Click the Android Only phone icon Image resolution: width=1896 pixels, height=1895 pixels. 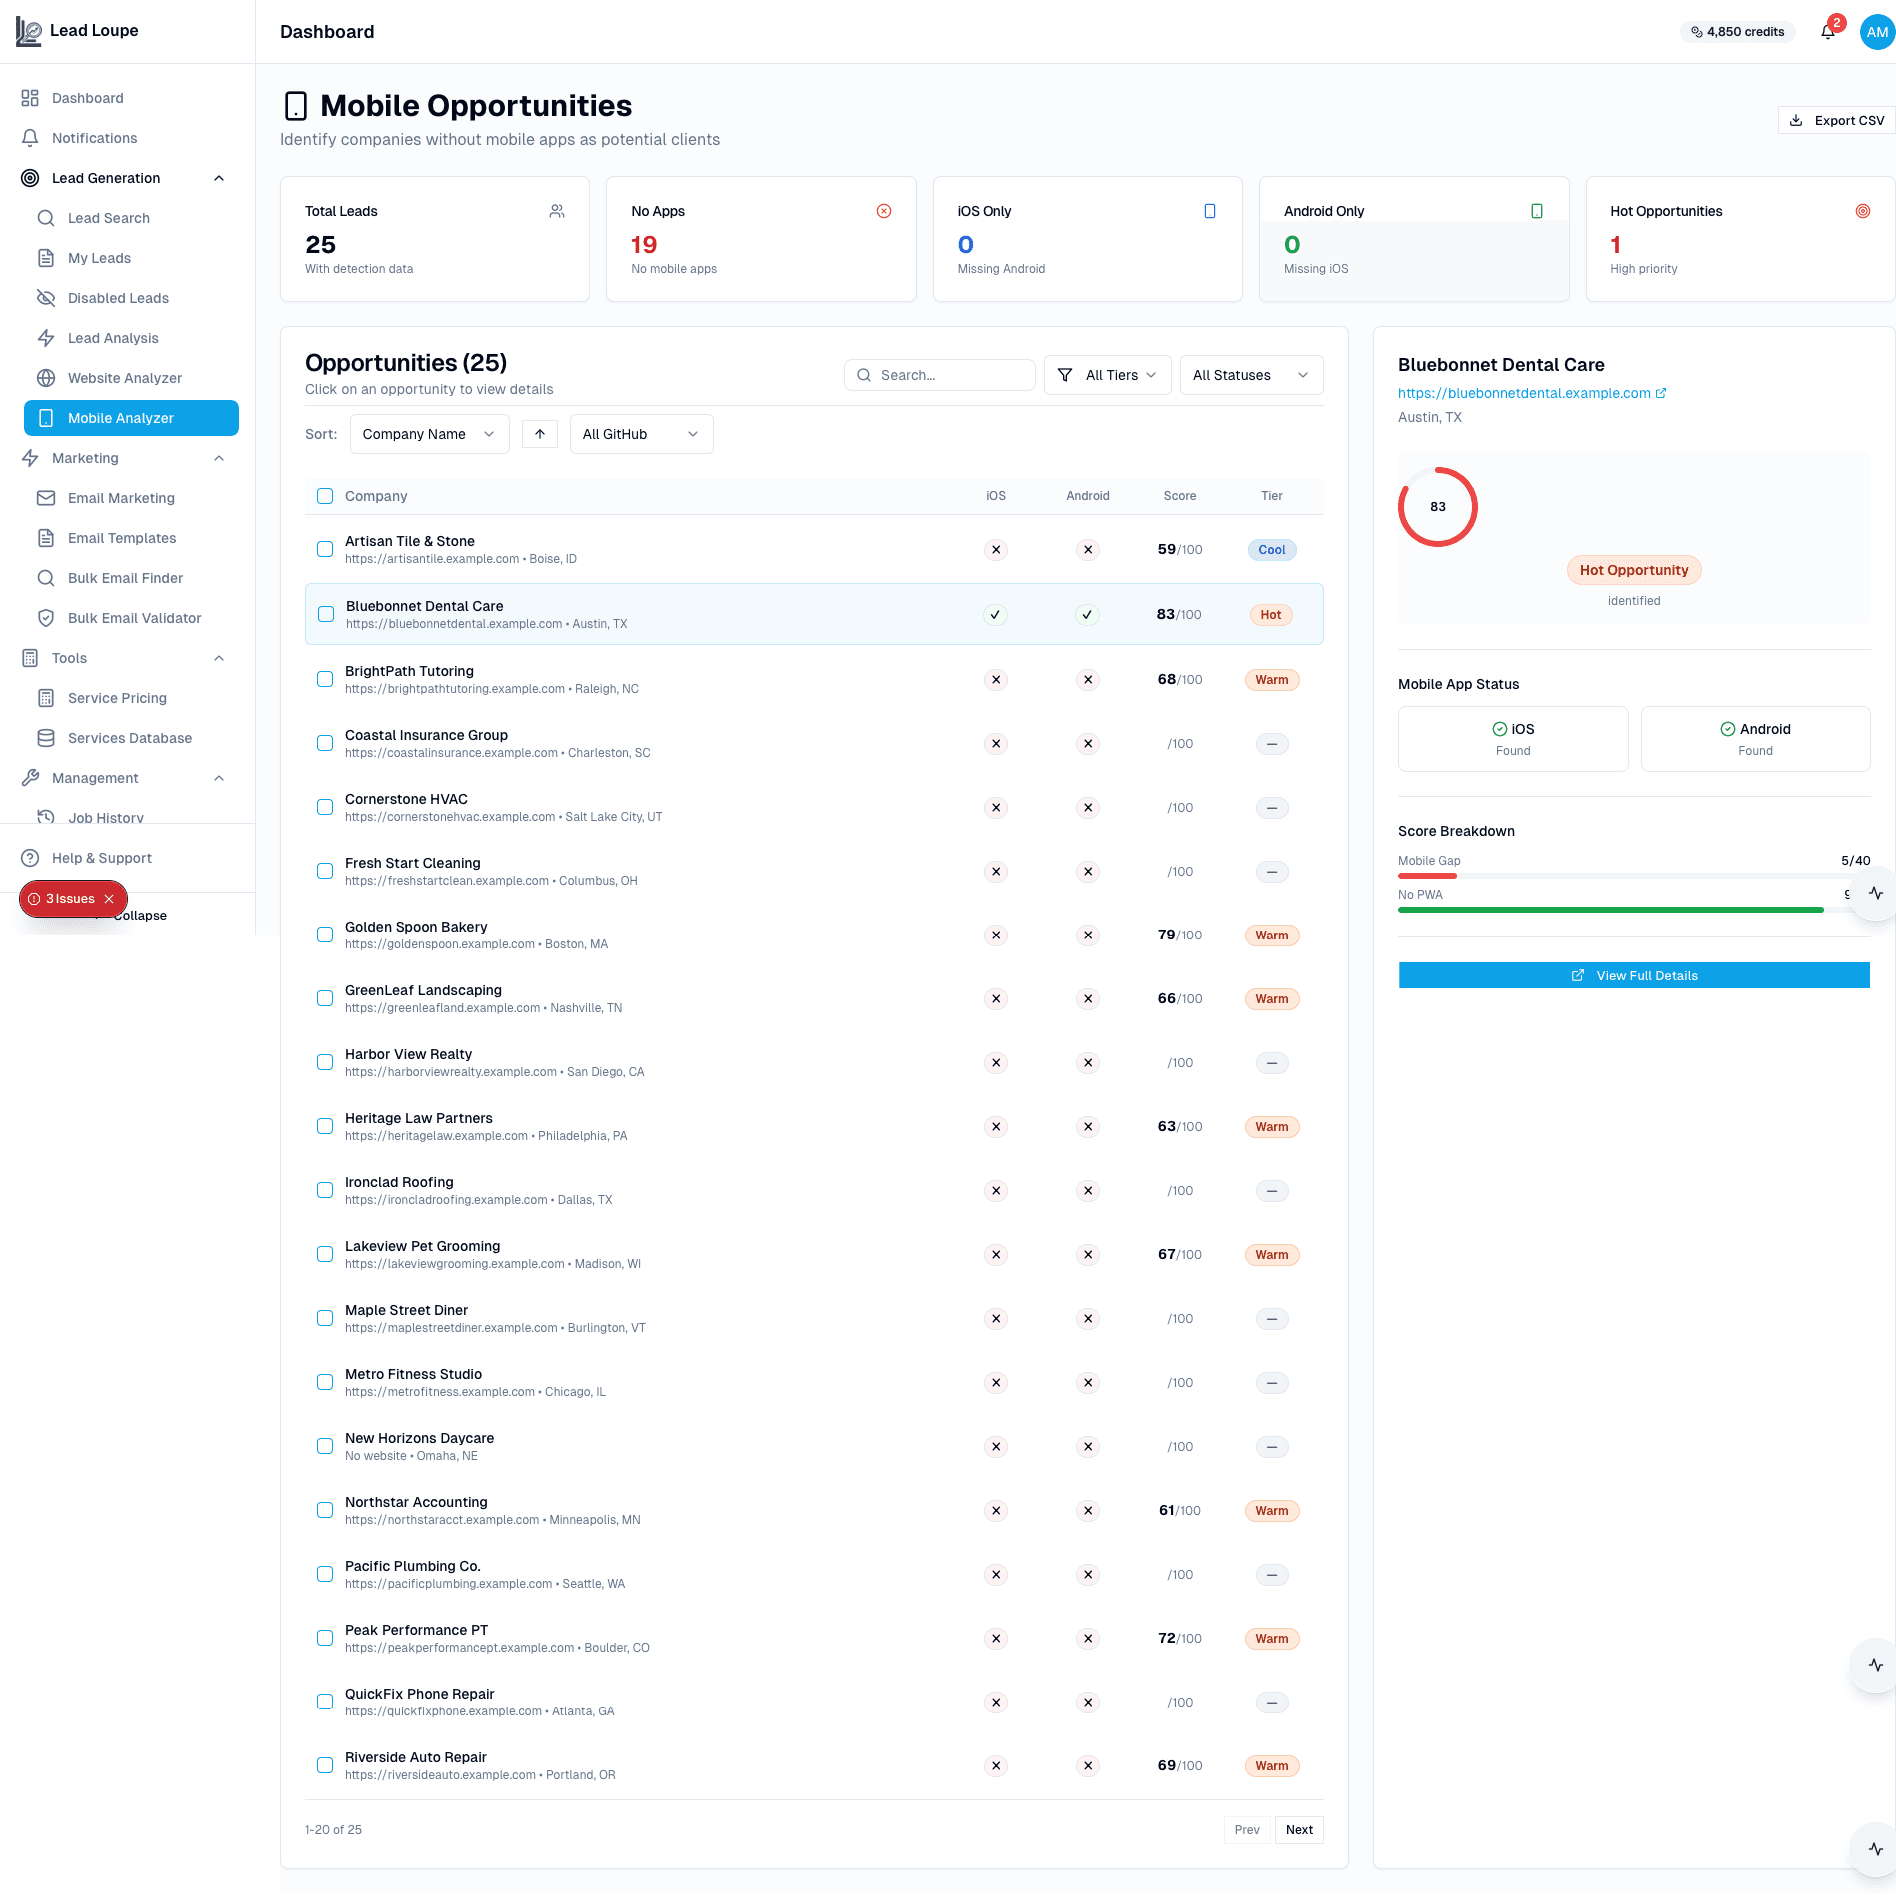(1537, 211)
